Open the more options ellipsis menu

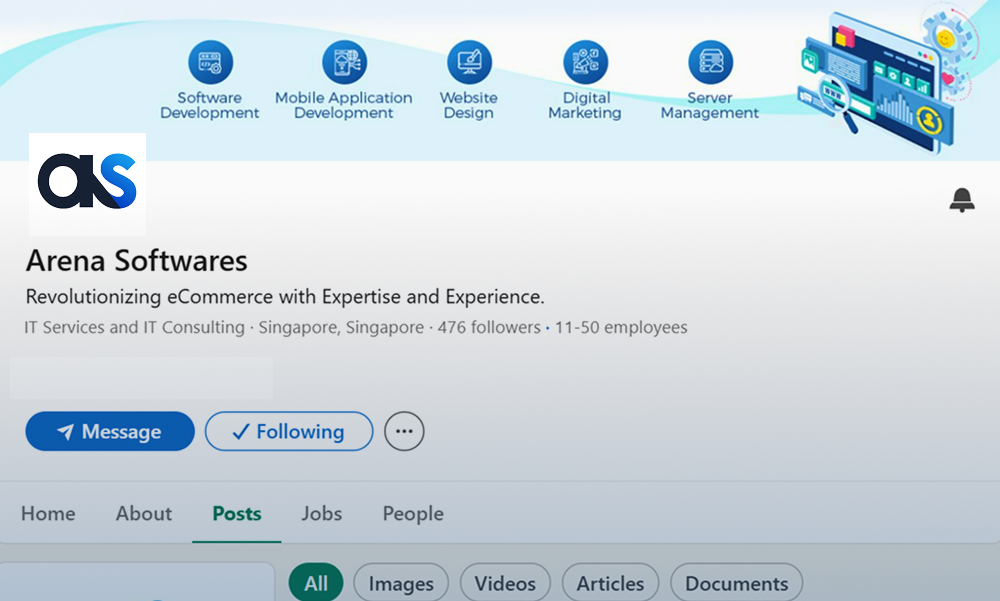404,431
